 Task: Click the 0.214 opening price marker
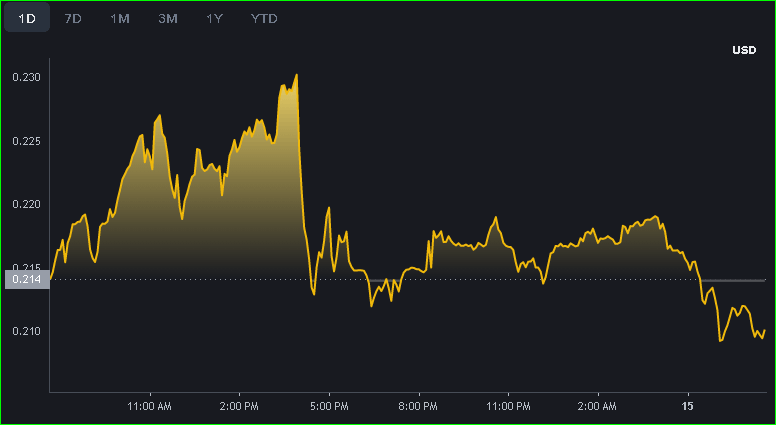click(26, 280)
